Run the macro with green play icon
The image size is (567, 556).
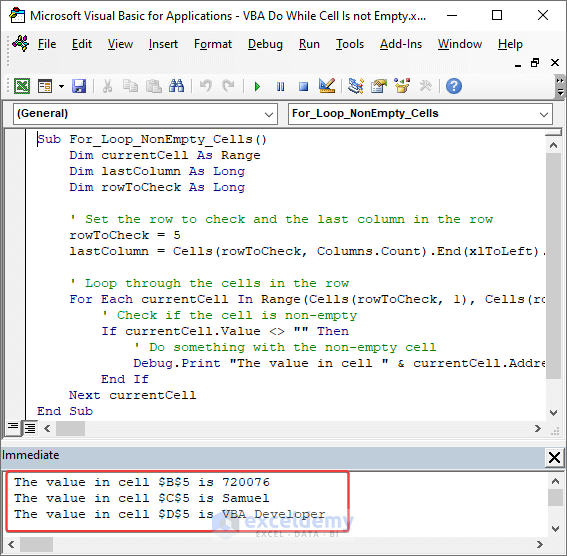(x=257, y=87)
